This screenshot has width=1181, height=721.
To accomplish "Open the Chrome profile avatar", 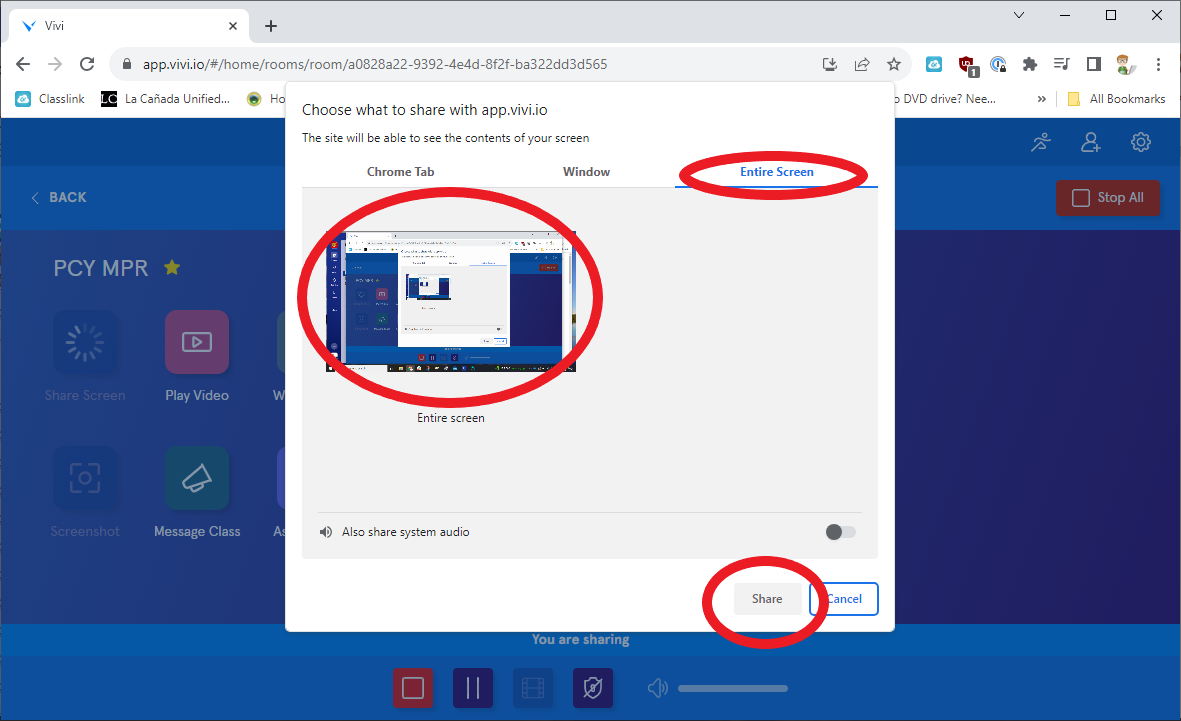I will (x=1126, y=64).
